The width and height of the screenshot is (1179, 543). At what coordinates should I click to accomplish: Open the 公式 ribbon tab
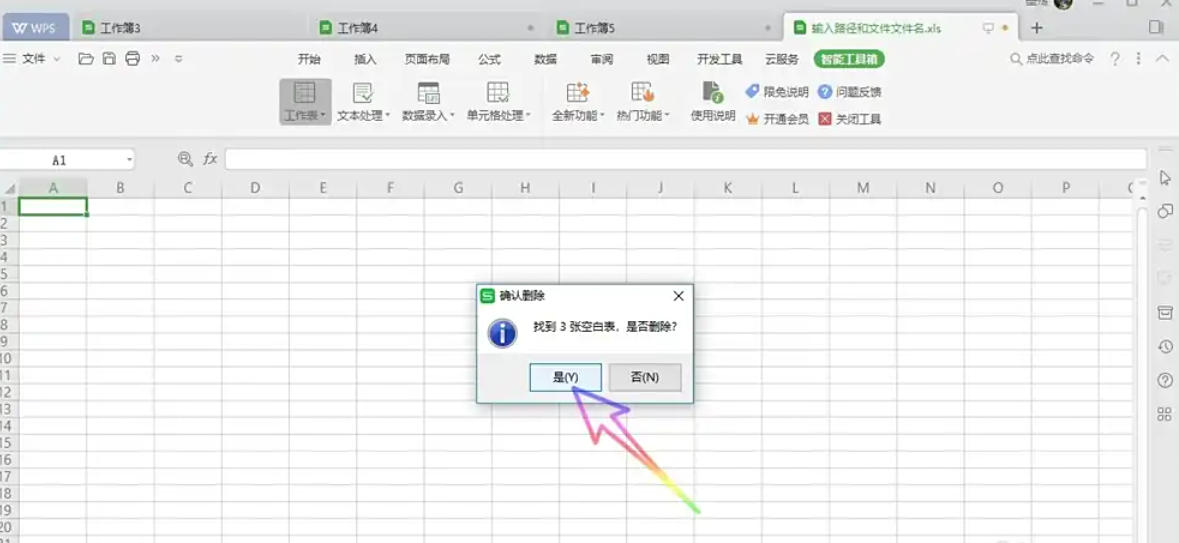pos(489,59)
